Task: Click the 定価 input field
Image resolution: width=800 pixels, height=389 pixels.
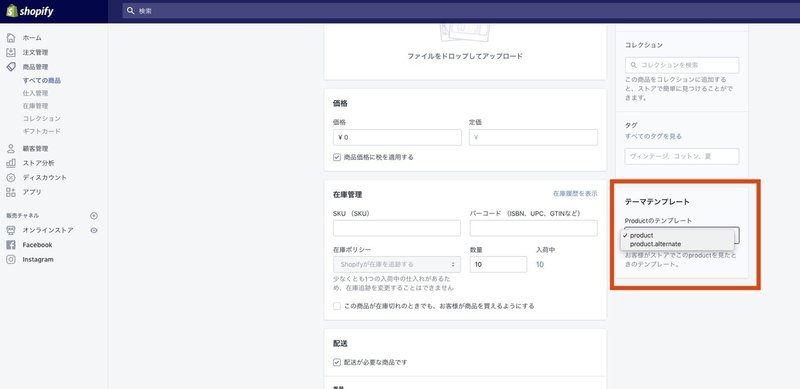Action: [533, 137]
